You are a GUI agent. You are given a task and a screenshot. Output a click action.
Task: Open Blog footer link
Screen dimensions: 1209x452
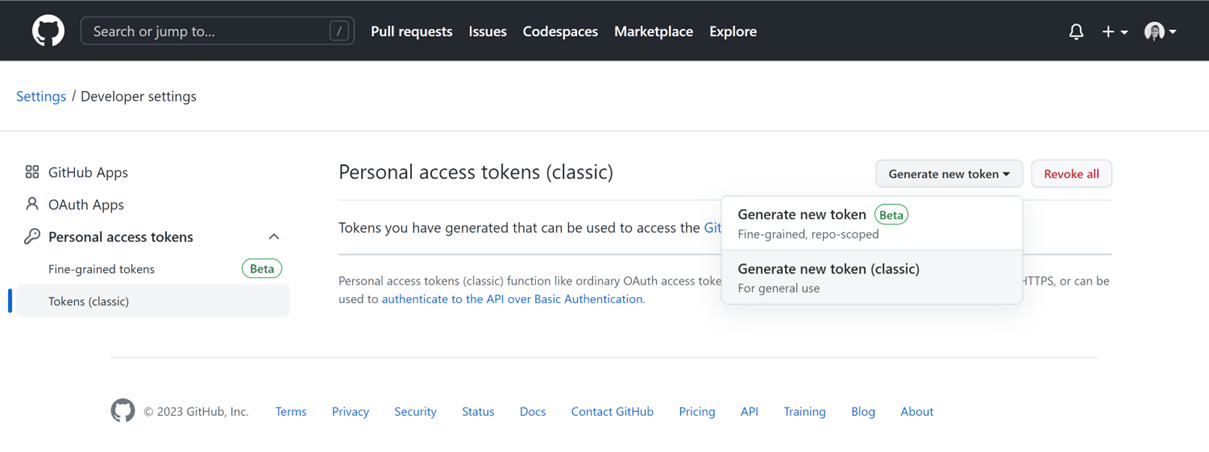(863, 411)
